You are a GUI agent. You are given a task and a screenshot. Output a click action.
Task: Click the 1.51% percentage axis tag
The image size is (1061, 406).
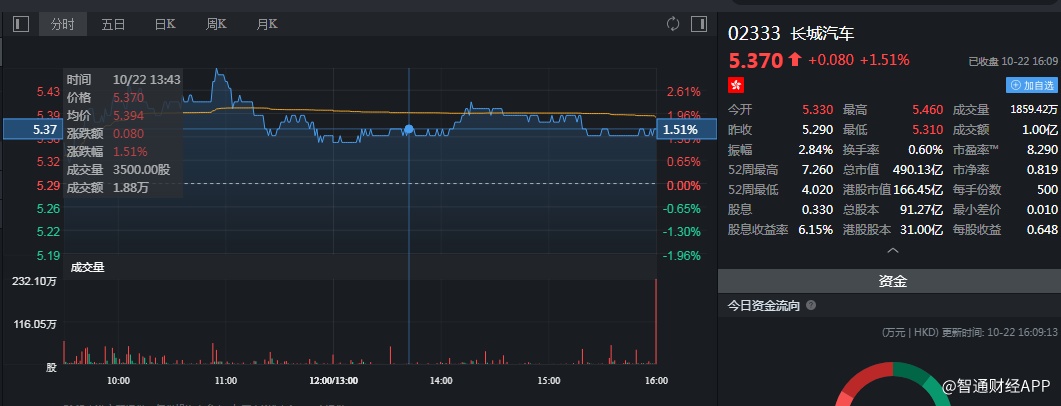click(680, 129)
